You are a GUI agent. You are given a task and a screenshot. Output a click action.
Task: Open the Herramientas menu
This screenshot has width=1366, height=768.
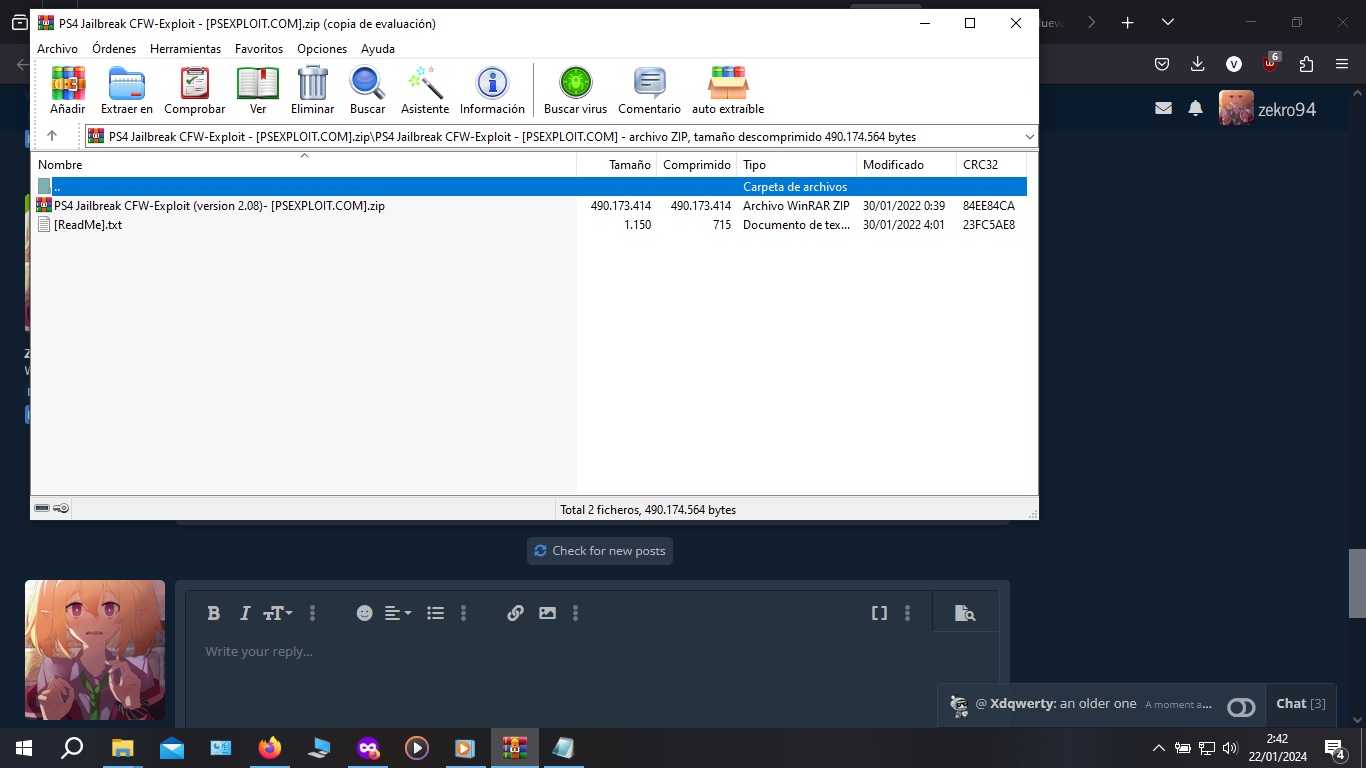pyautogui.click(x=185, y=48)
